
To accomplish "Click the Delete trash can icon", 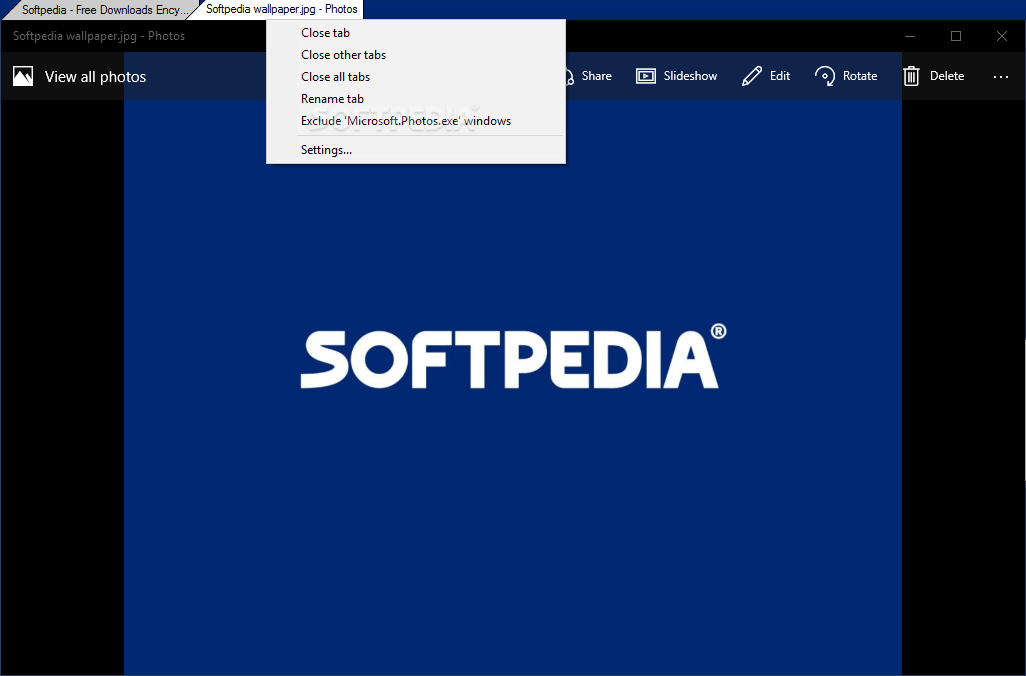I will tap(911, 76).
